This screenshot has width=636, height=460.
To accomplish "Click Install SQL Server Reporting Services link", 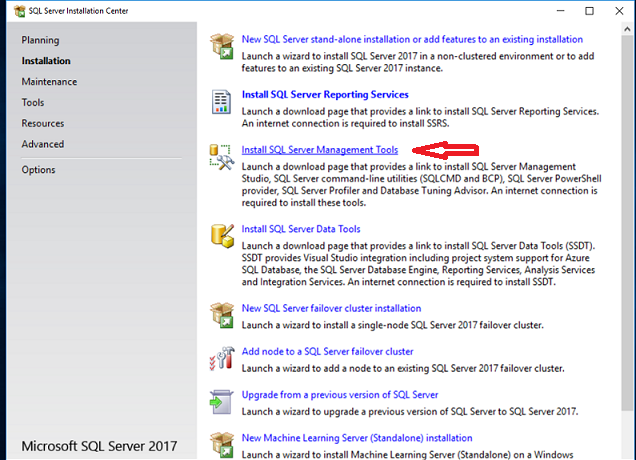I will pos(325,95).
